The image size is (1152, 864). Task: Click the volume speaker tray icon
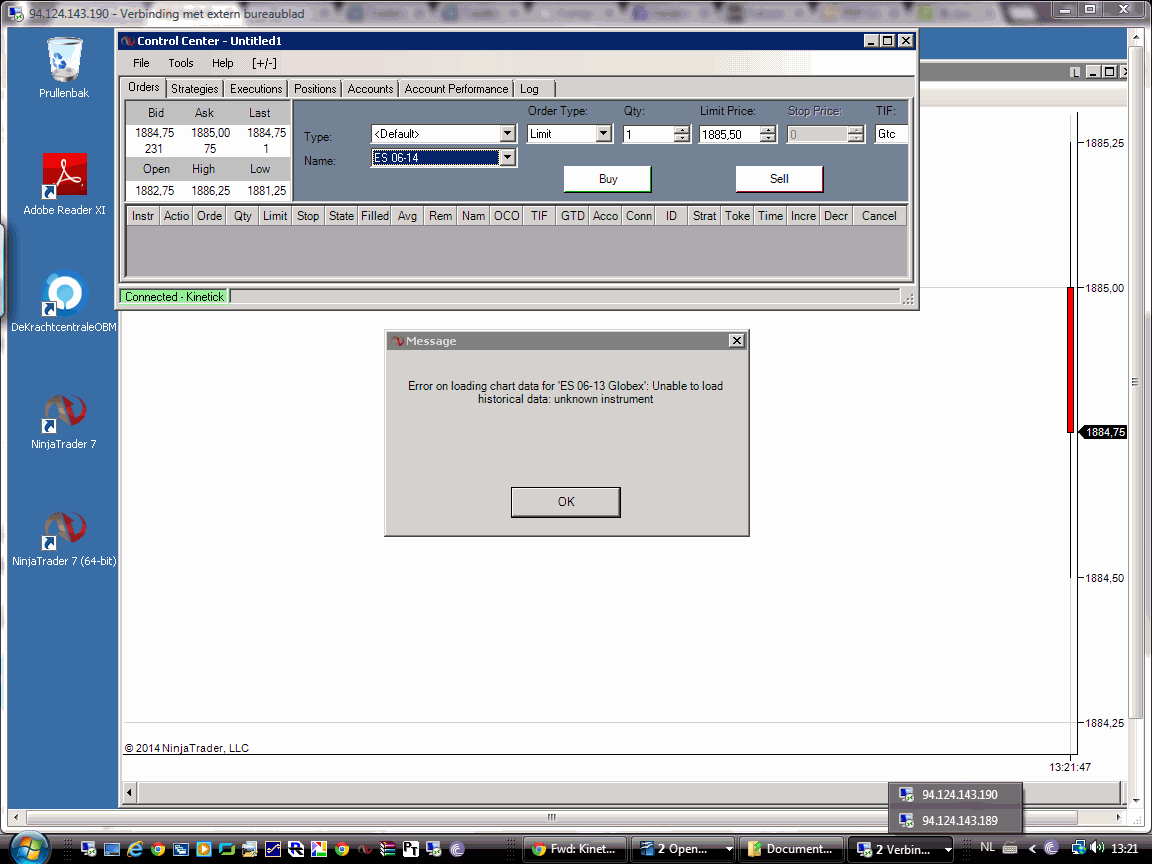tap(1098, 848)
